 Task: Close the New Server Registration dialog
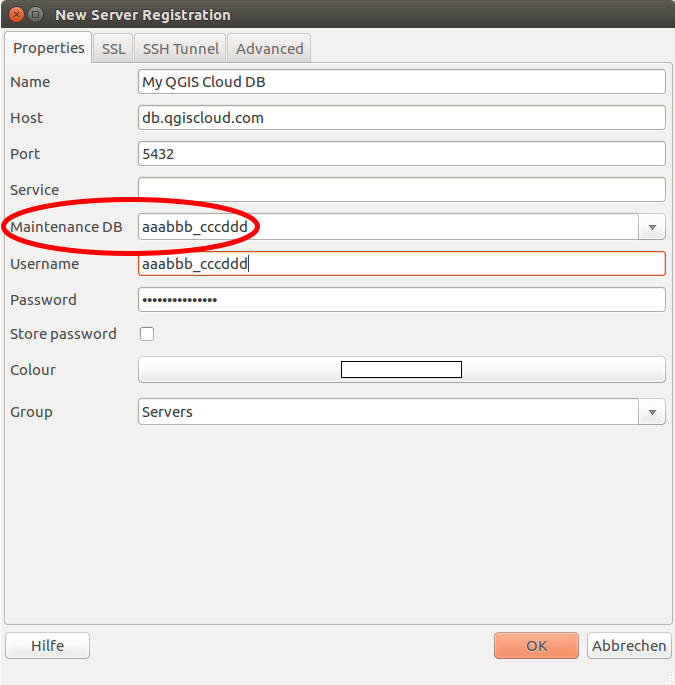[15, 15]
